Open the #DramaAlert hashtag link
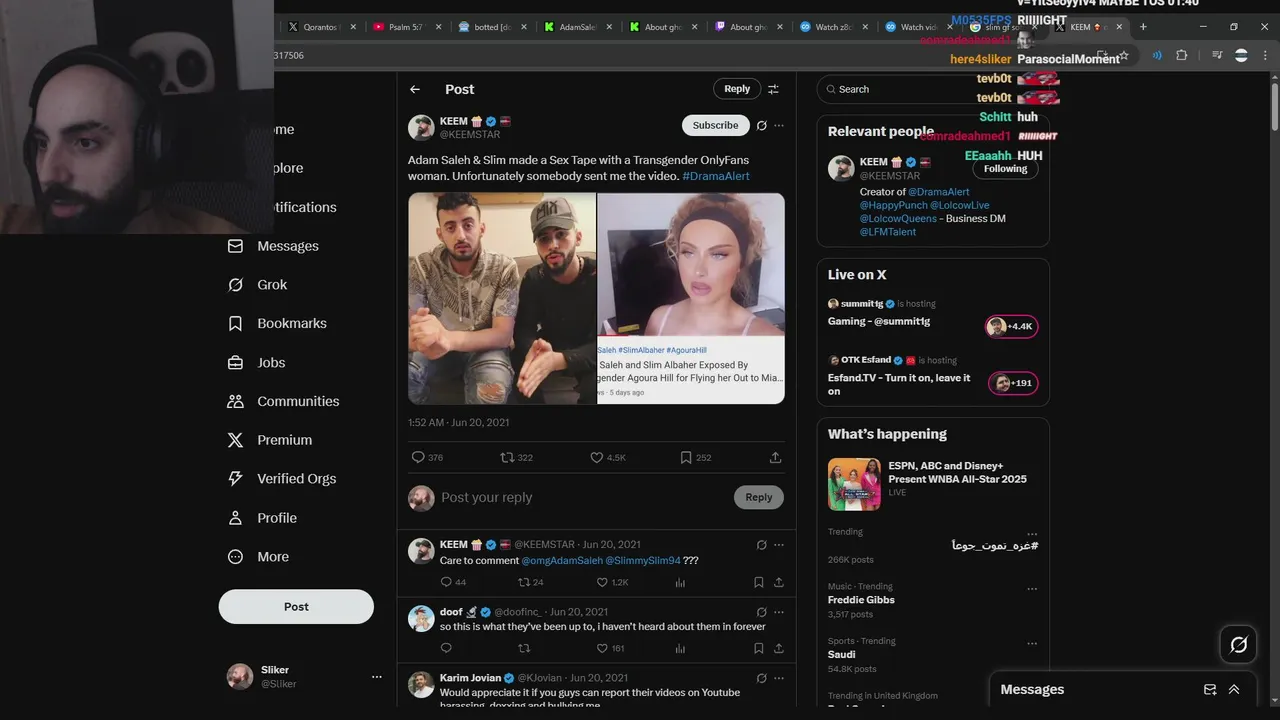Viewport: 1280px width, 720px height. coord(716,176)
